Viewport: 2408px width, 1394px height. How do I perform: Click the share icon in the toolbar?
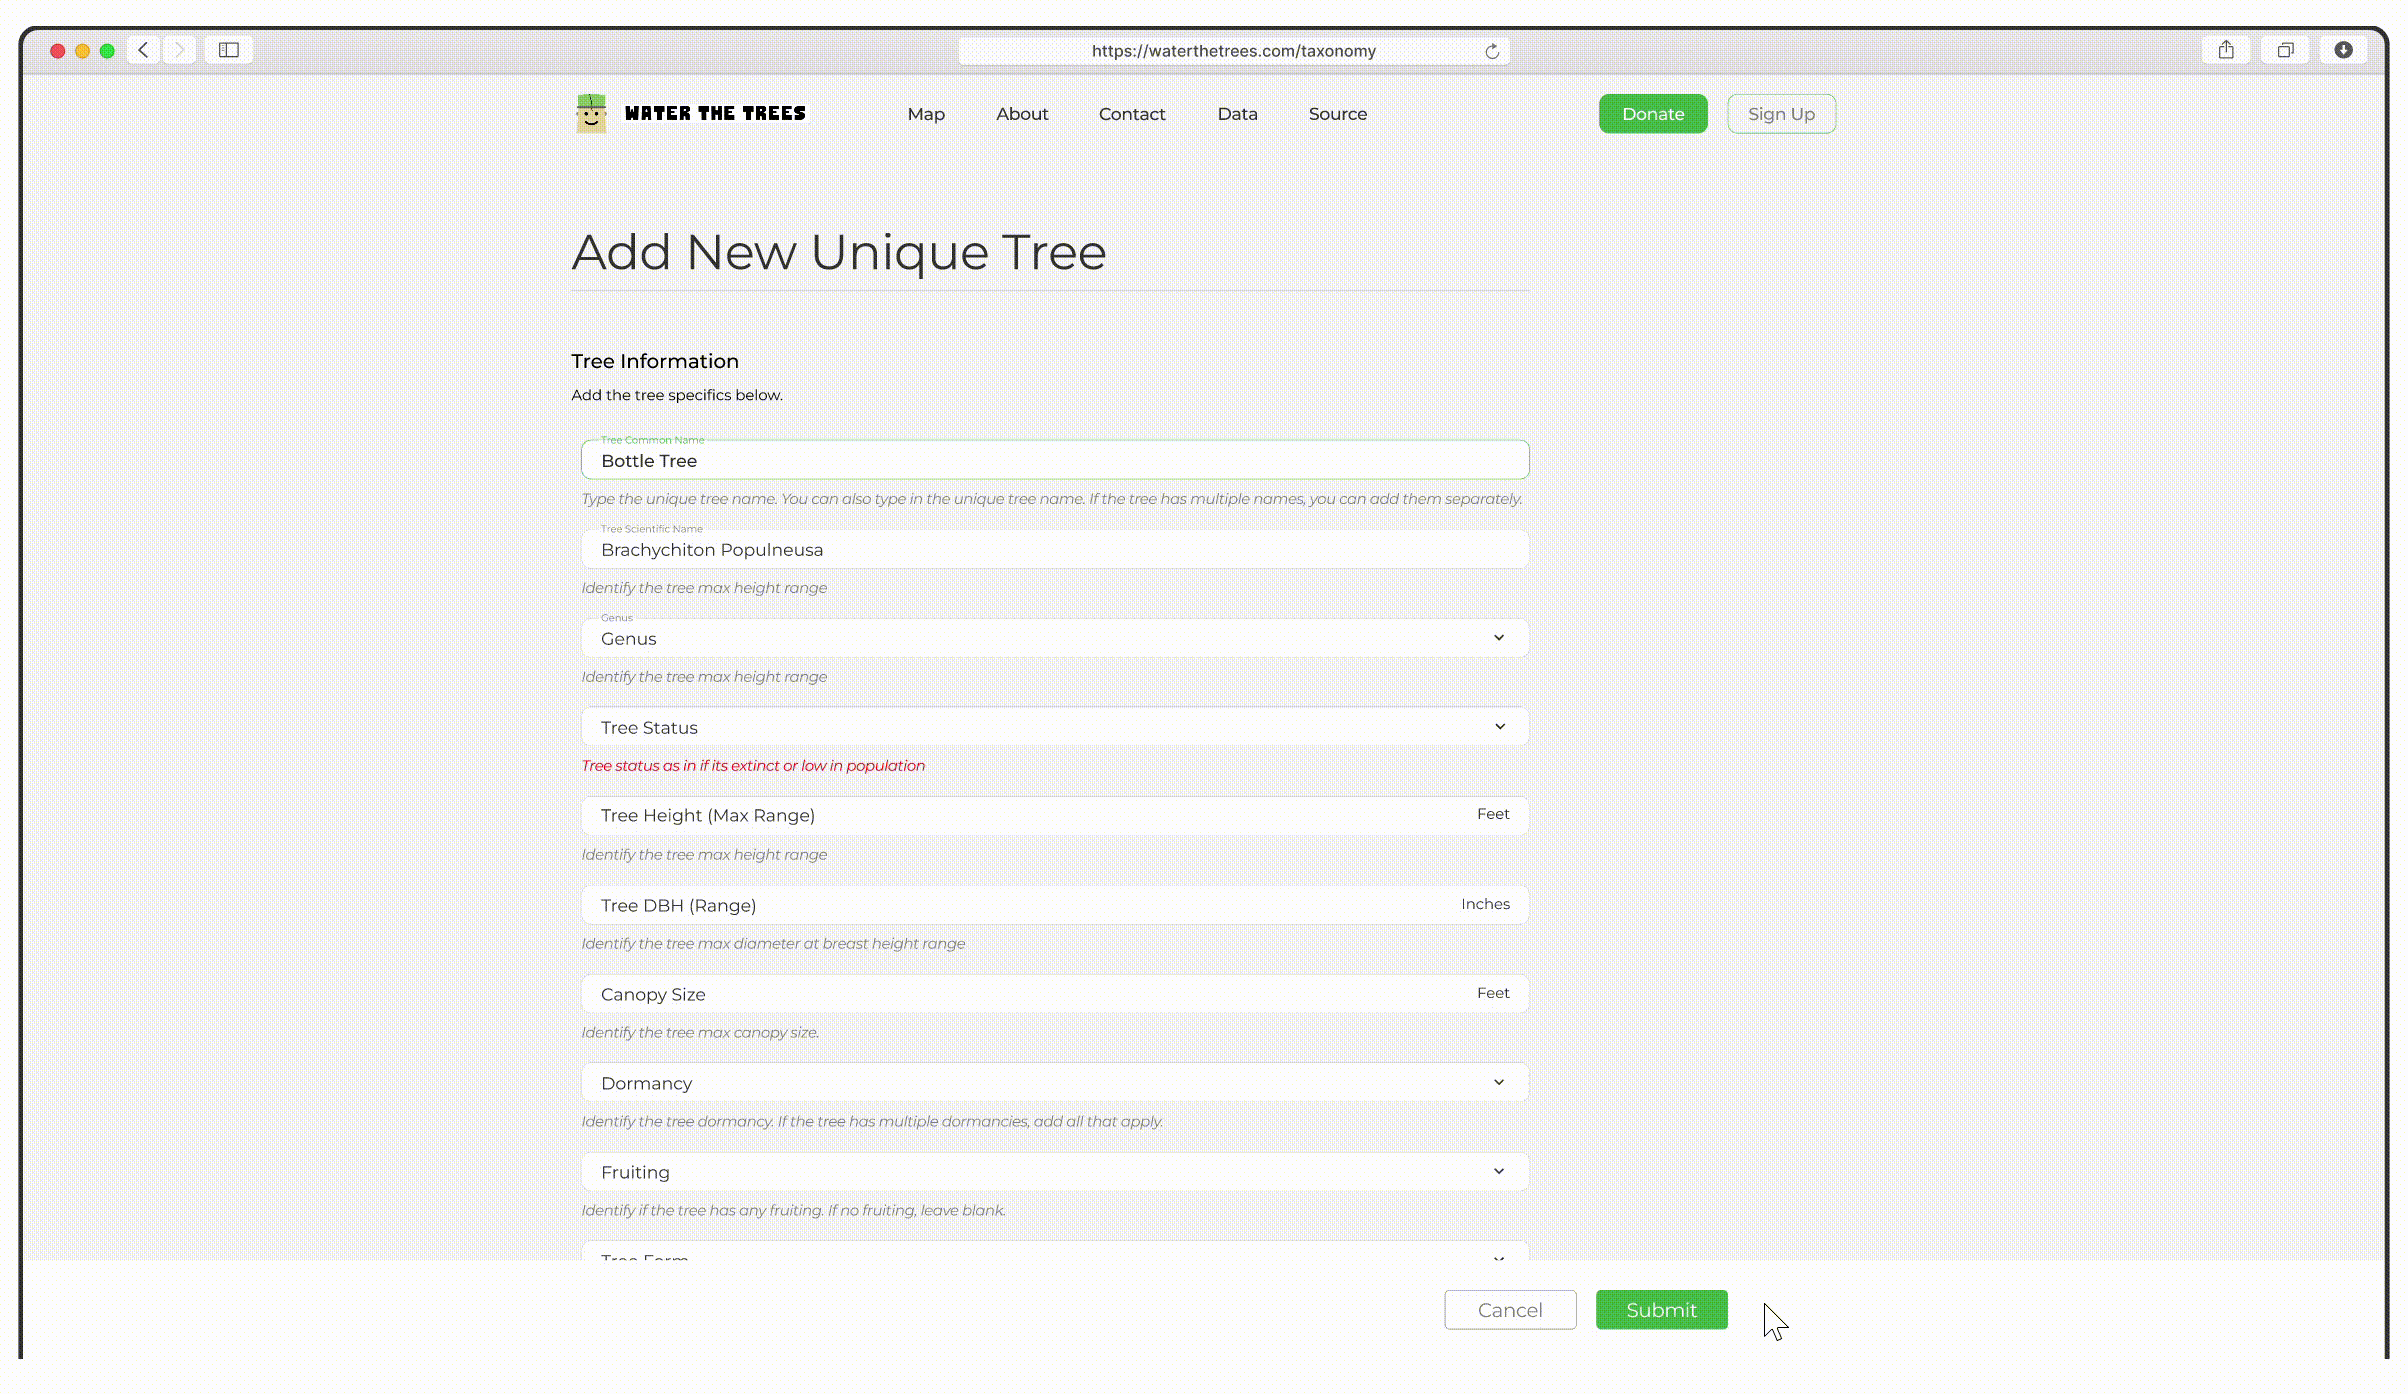[2226, 50]
